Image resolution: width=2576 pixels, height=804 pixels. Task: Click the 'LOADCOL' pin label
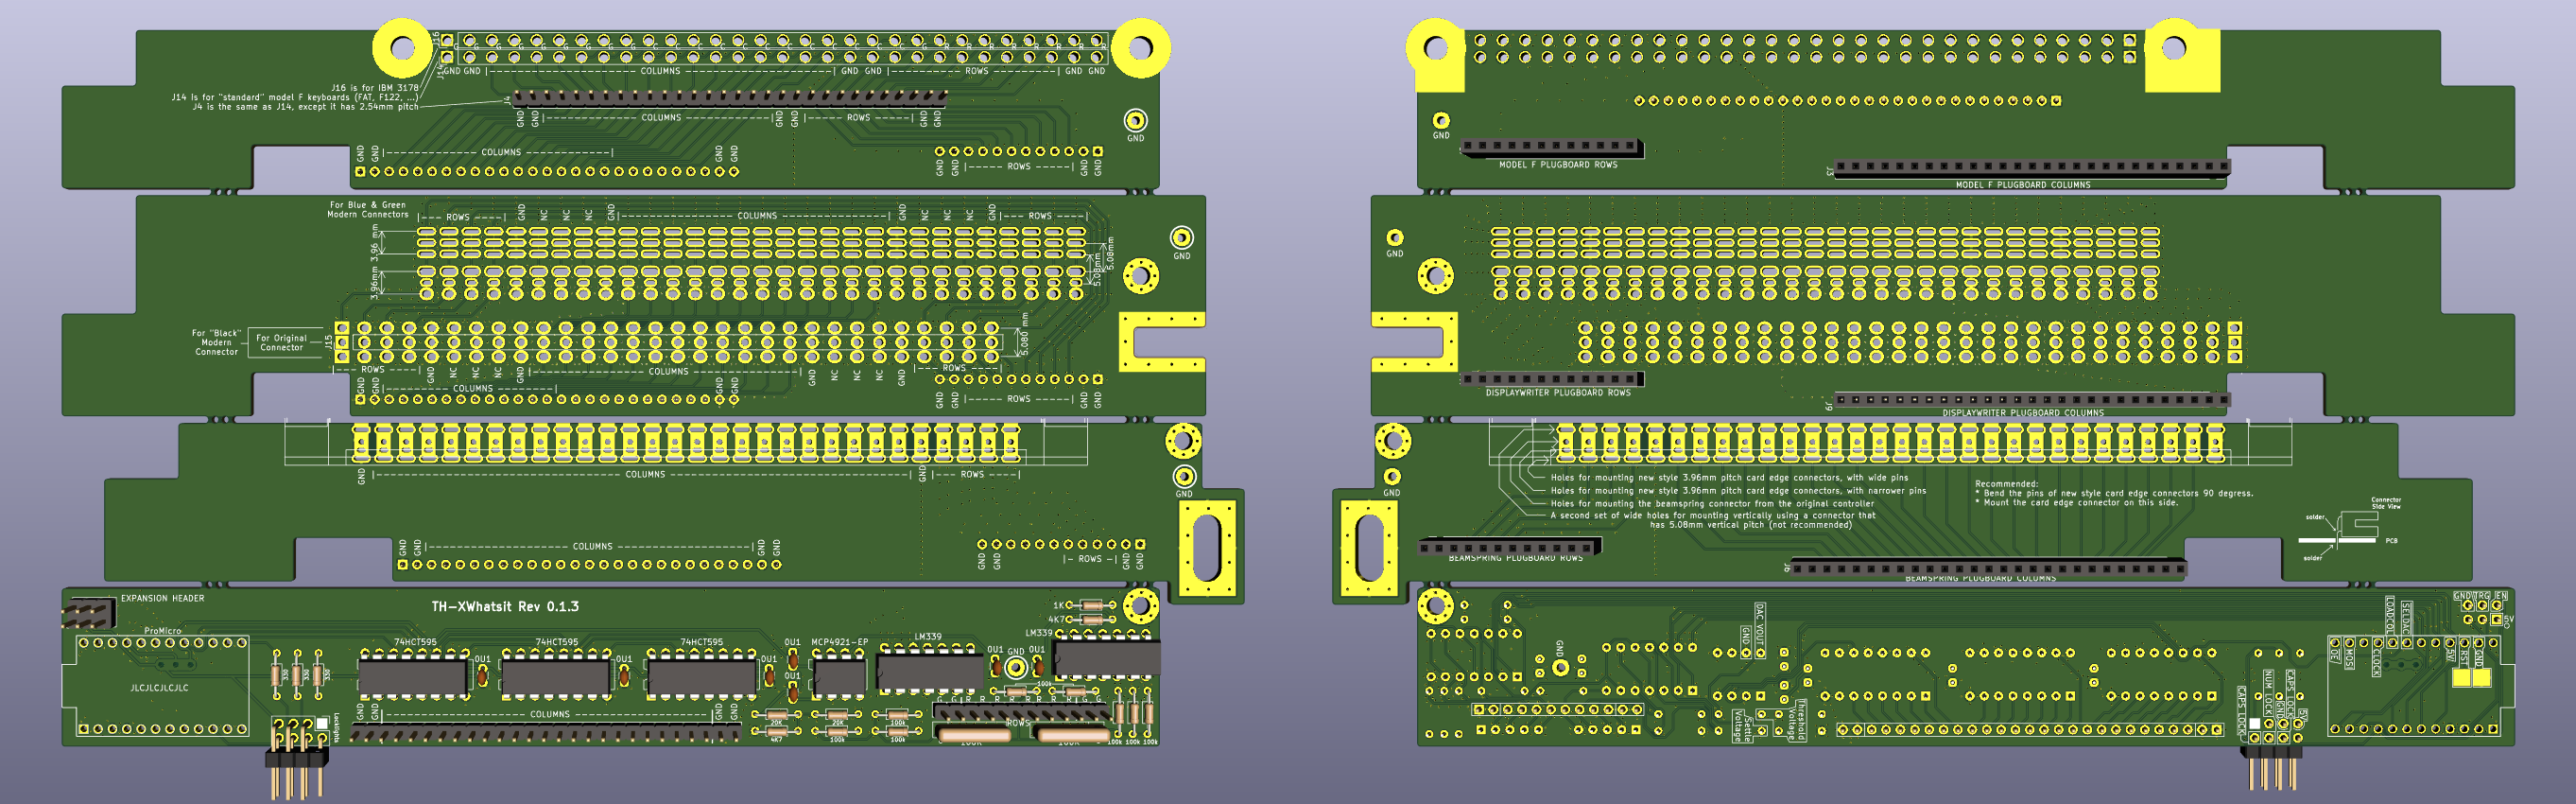(2391, 615)
